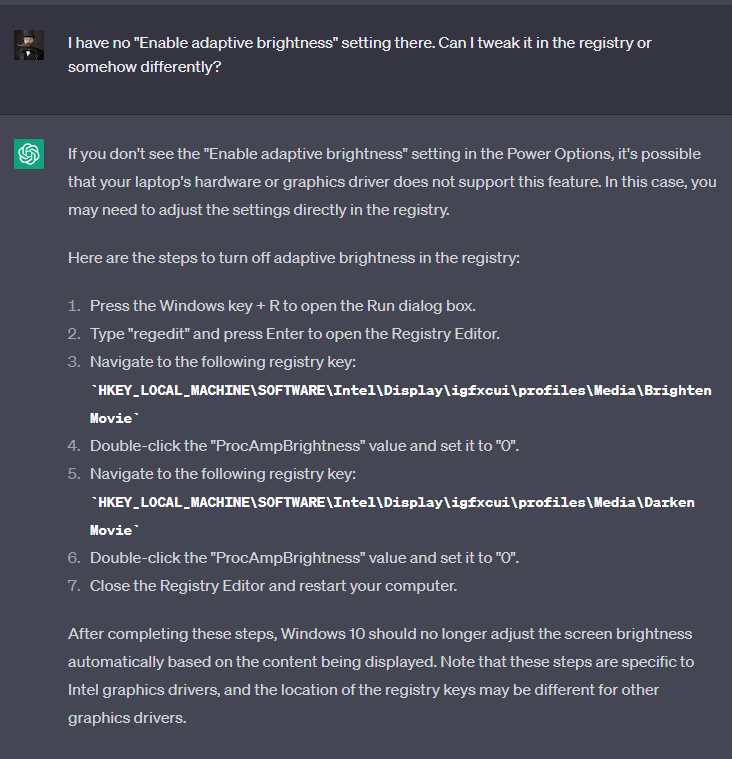
Task: Click the "Here are the steps" intro line
Action: (293, 258)
